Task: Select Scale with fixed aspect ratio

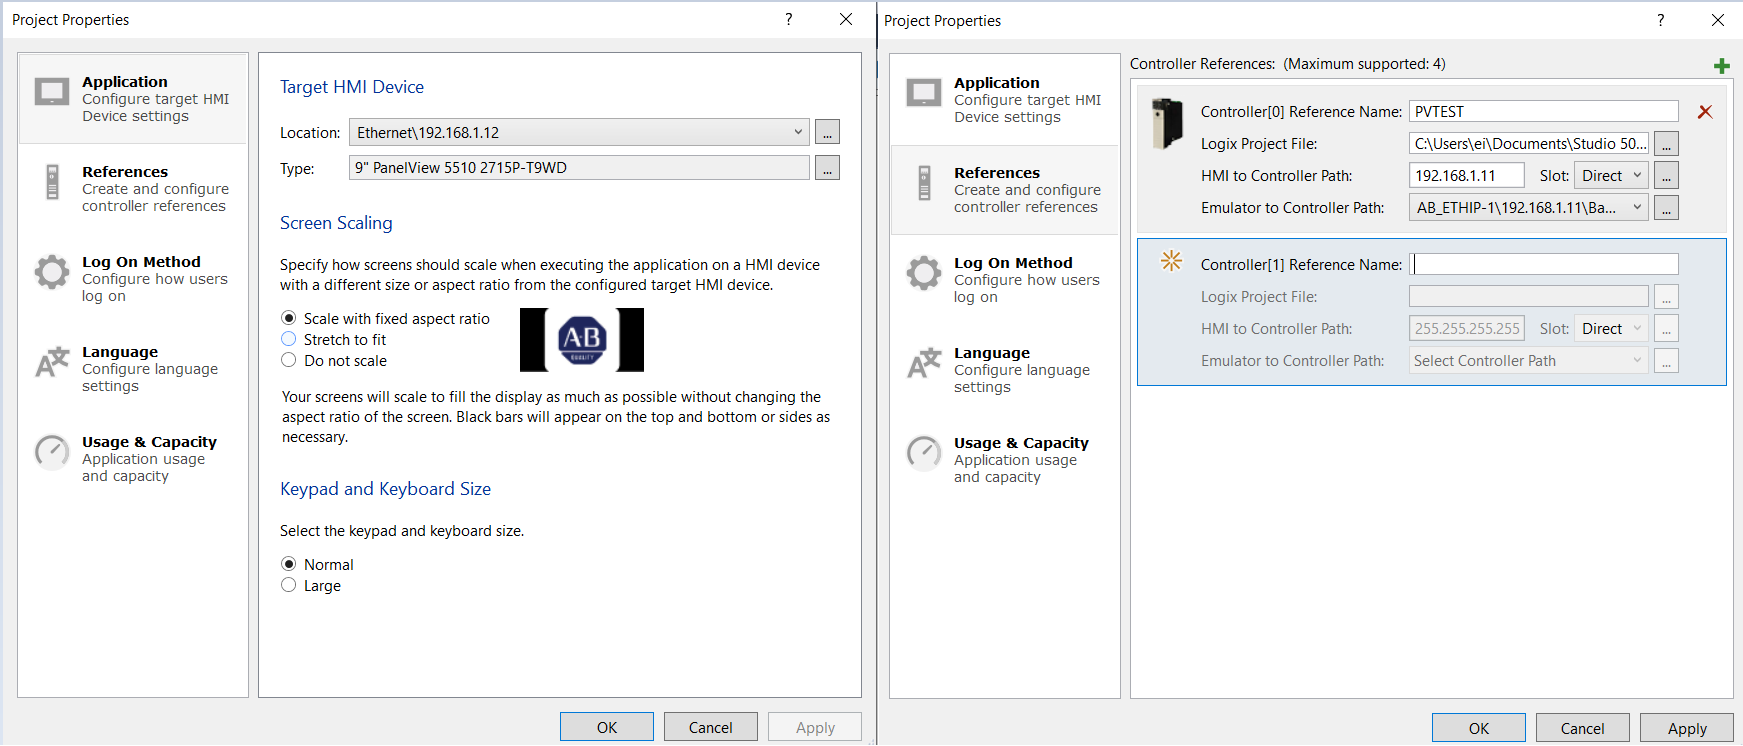Action: pos(289,318)
